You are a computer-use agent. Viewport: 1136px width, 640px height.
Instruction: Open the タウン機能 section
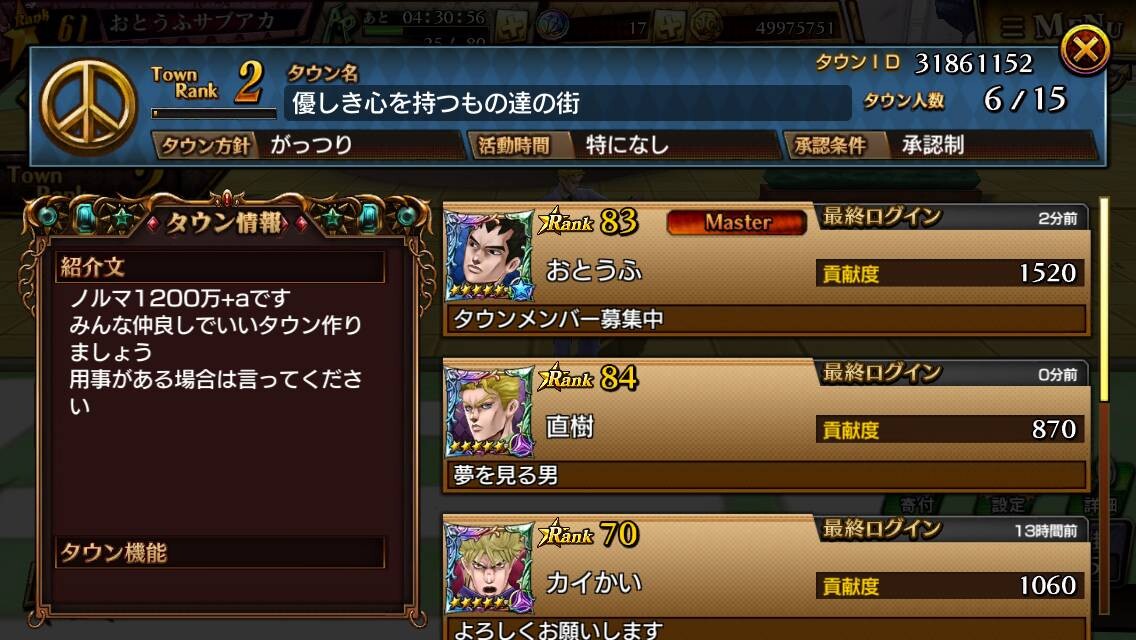[x=220, y=552]
